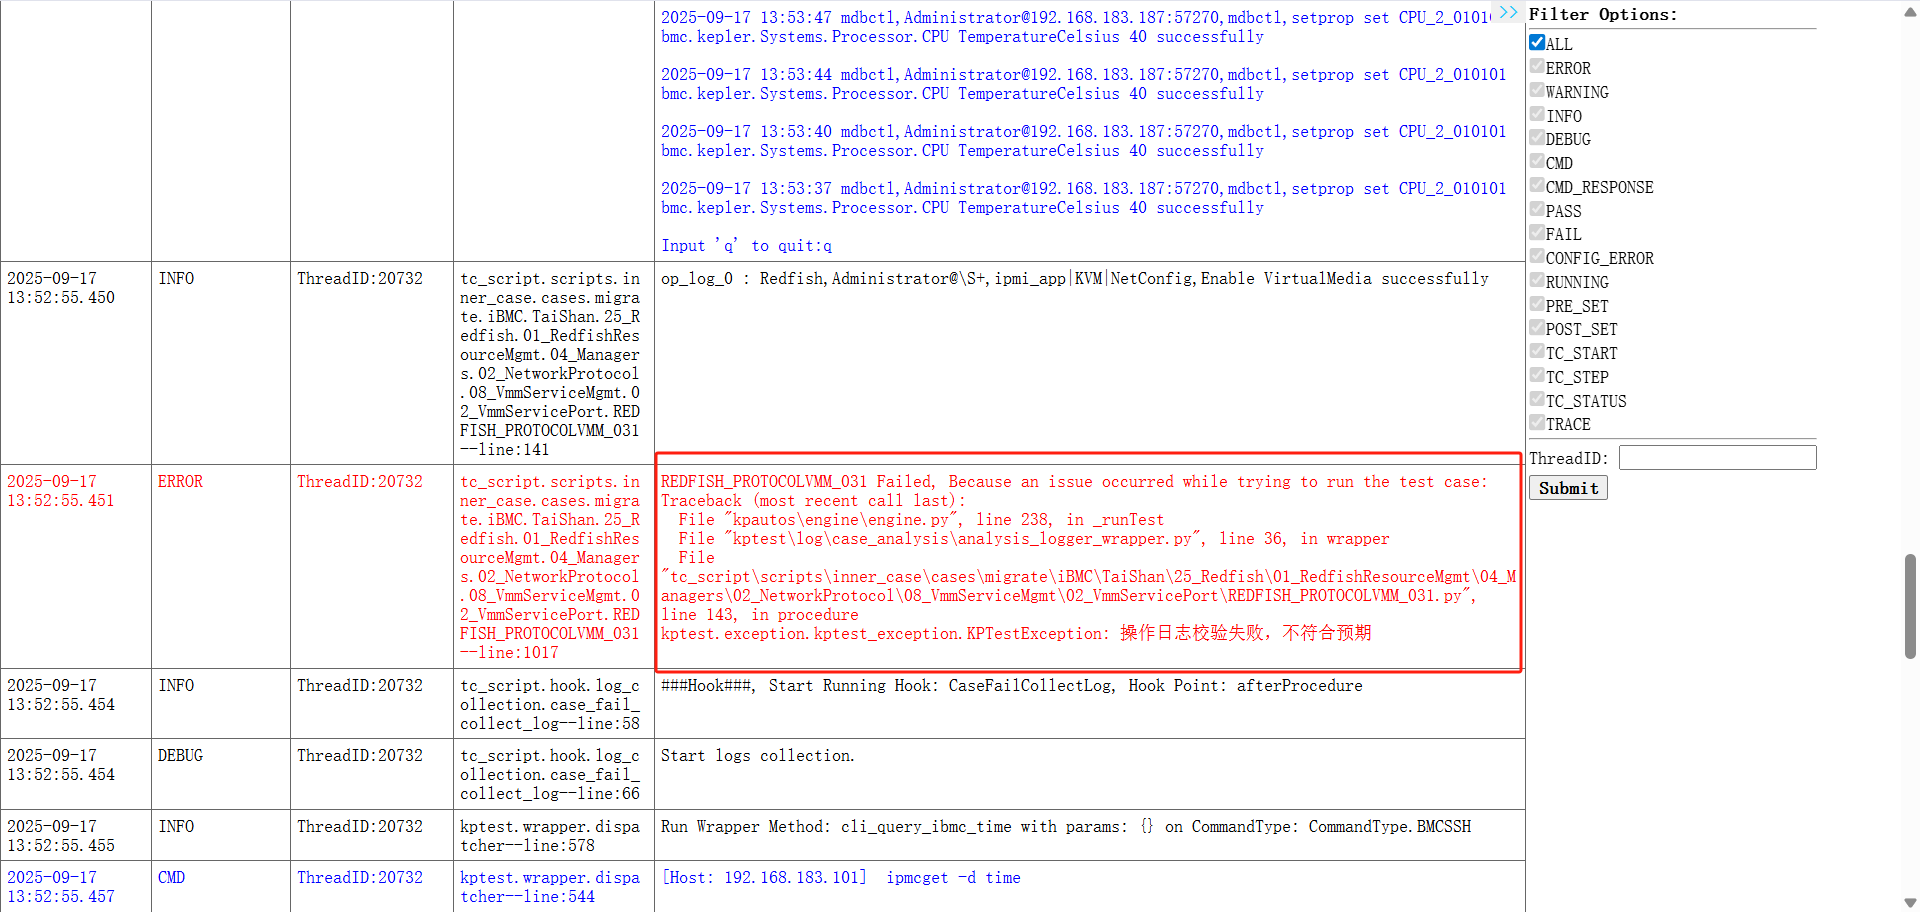Screen dimensions: 1920x912
Task: Enable the WARNING filter checkbox
Action: (x=1537, y=91)
